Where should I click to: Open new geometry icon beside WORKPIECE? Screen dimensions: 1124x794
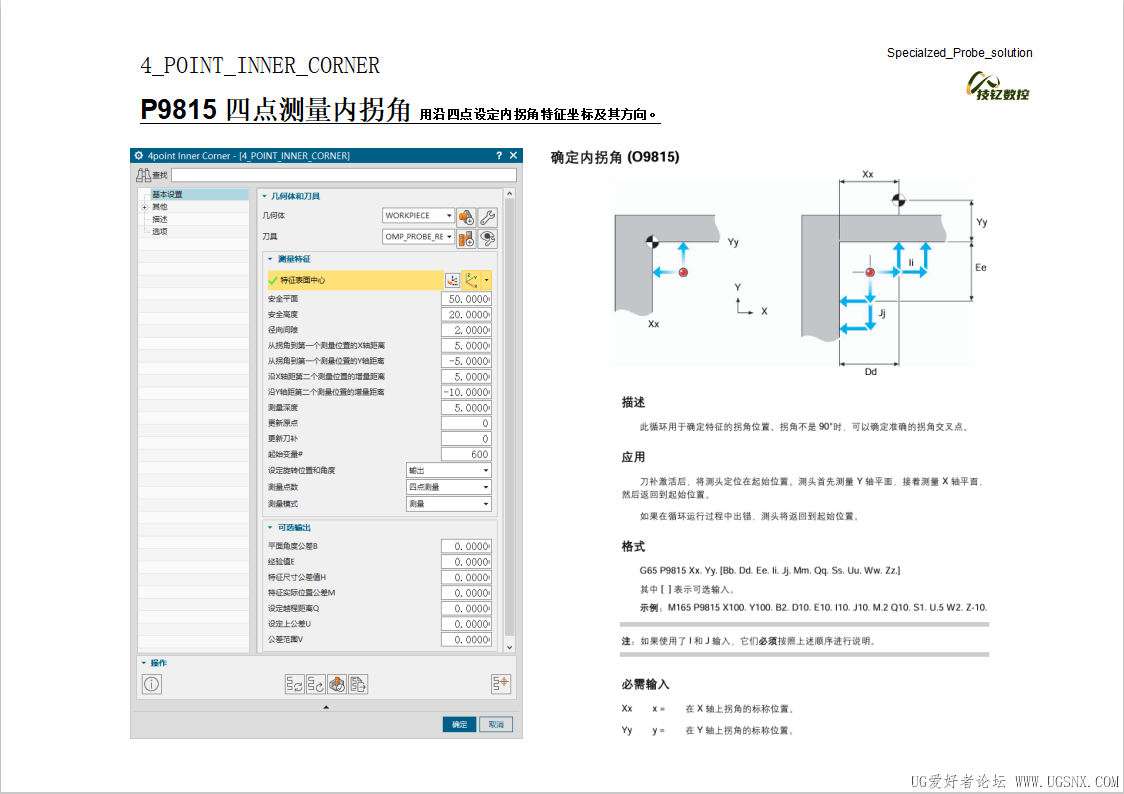pyautogui.click(x=467, y=216)
